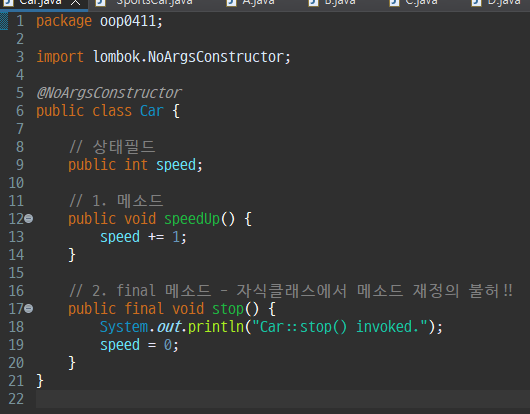Viewport: 530px width, 414px height.
Task: Click 'lombok.NoArgsConstructor' in the import statement
Action: 188,57
